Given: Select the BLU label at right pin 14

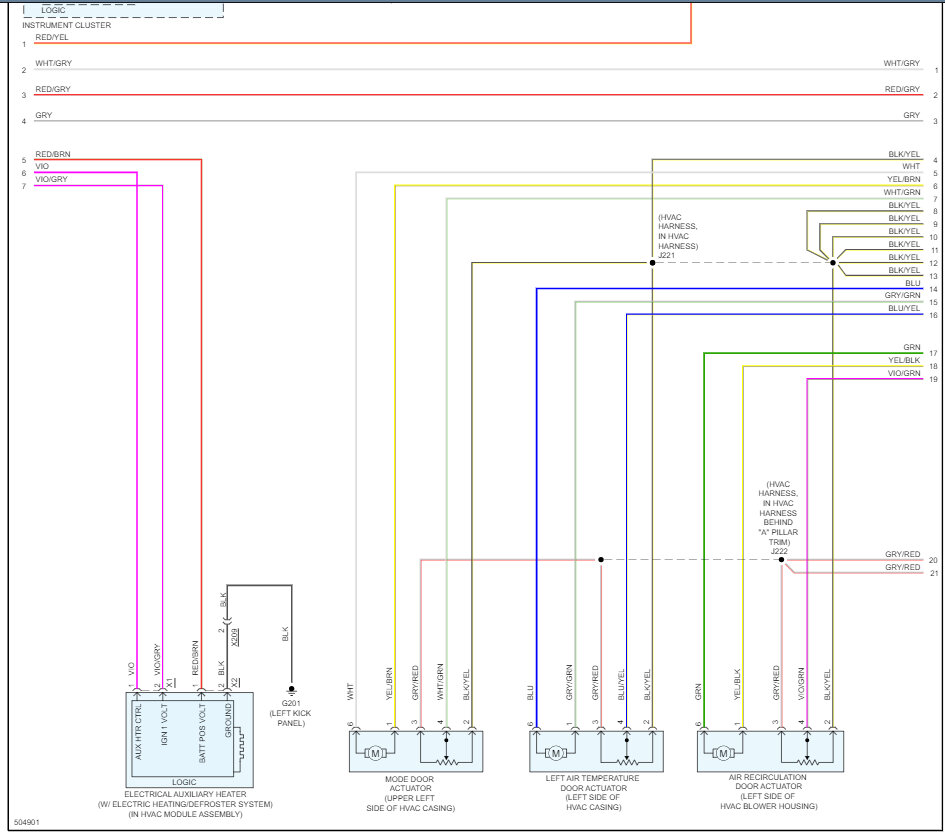Looking at the screenshot, I should 912,283.
